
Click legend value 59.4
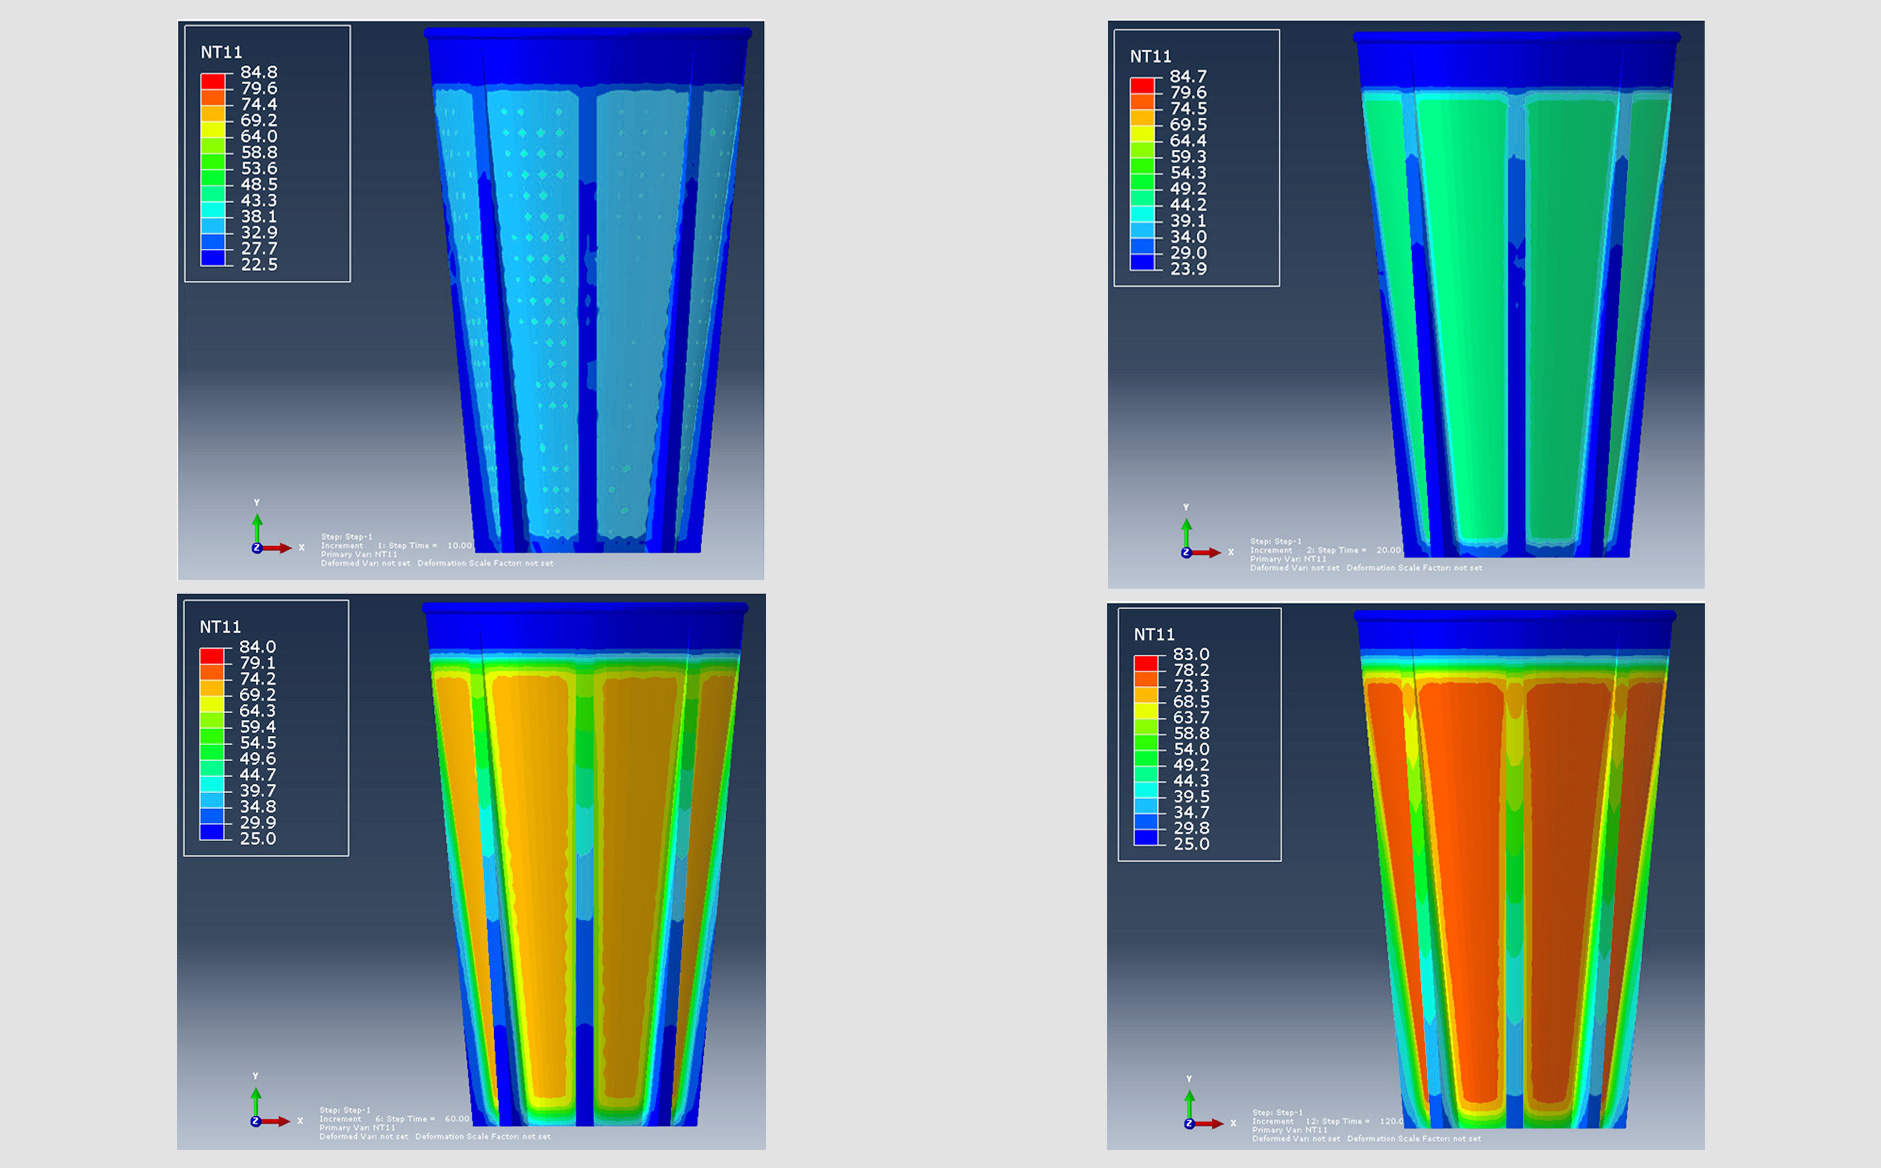click(x=258, y=727)
